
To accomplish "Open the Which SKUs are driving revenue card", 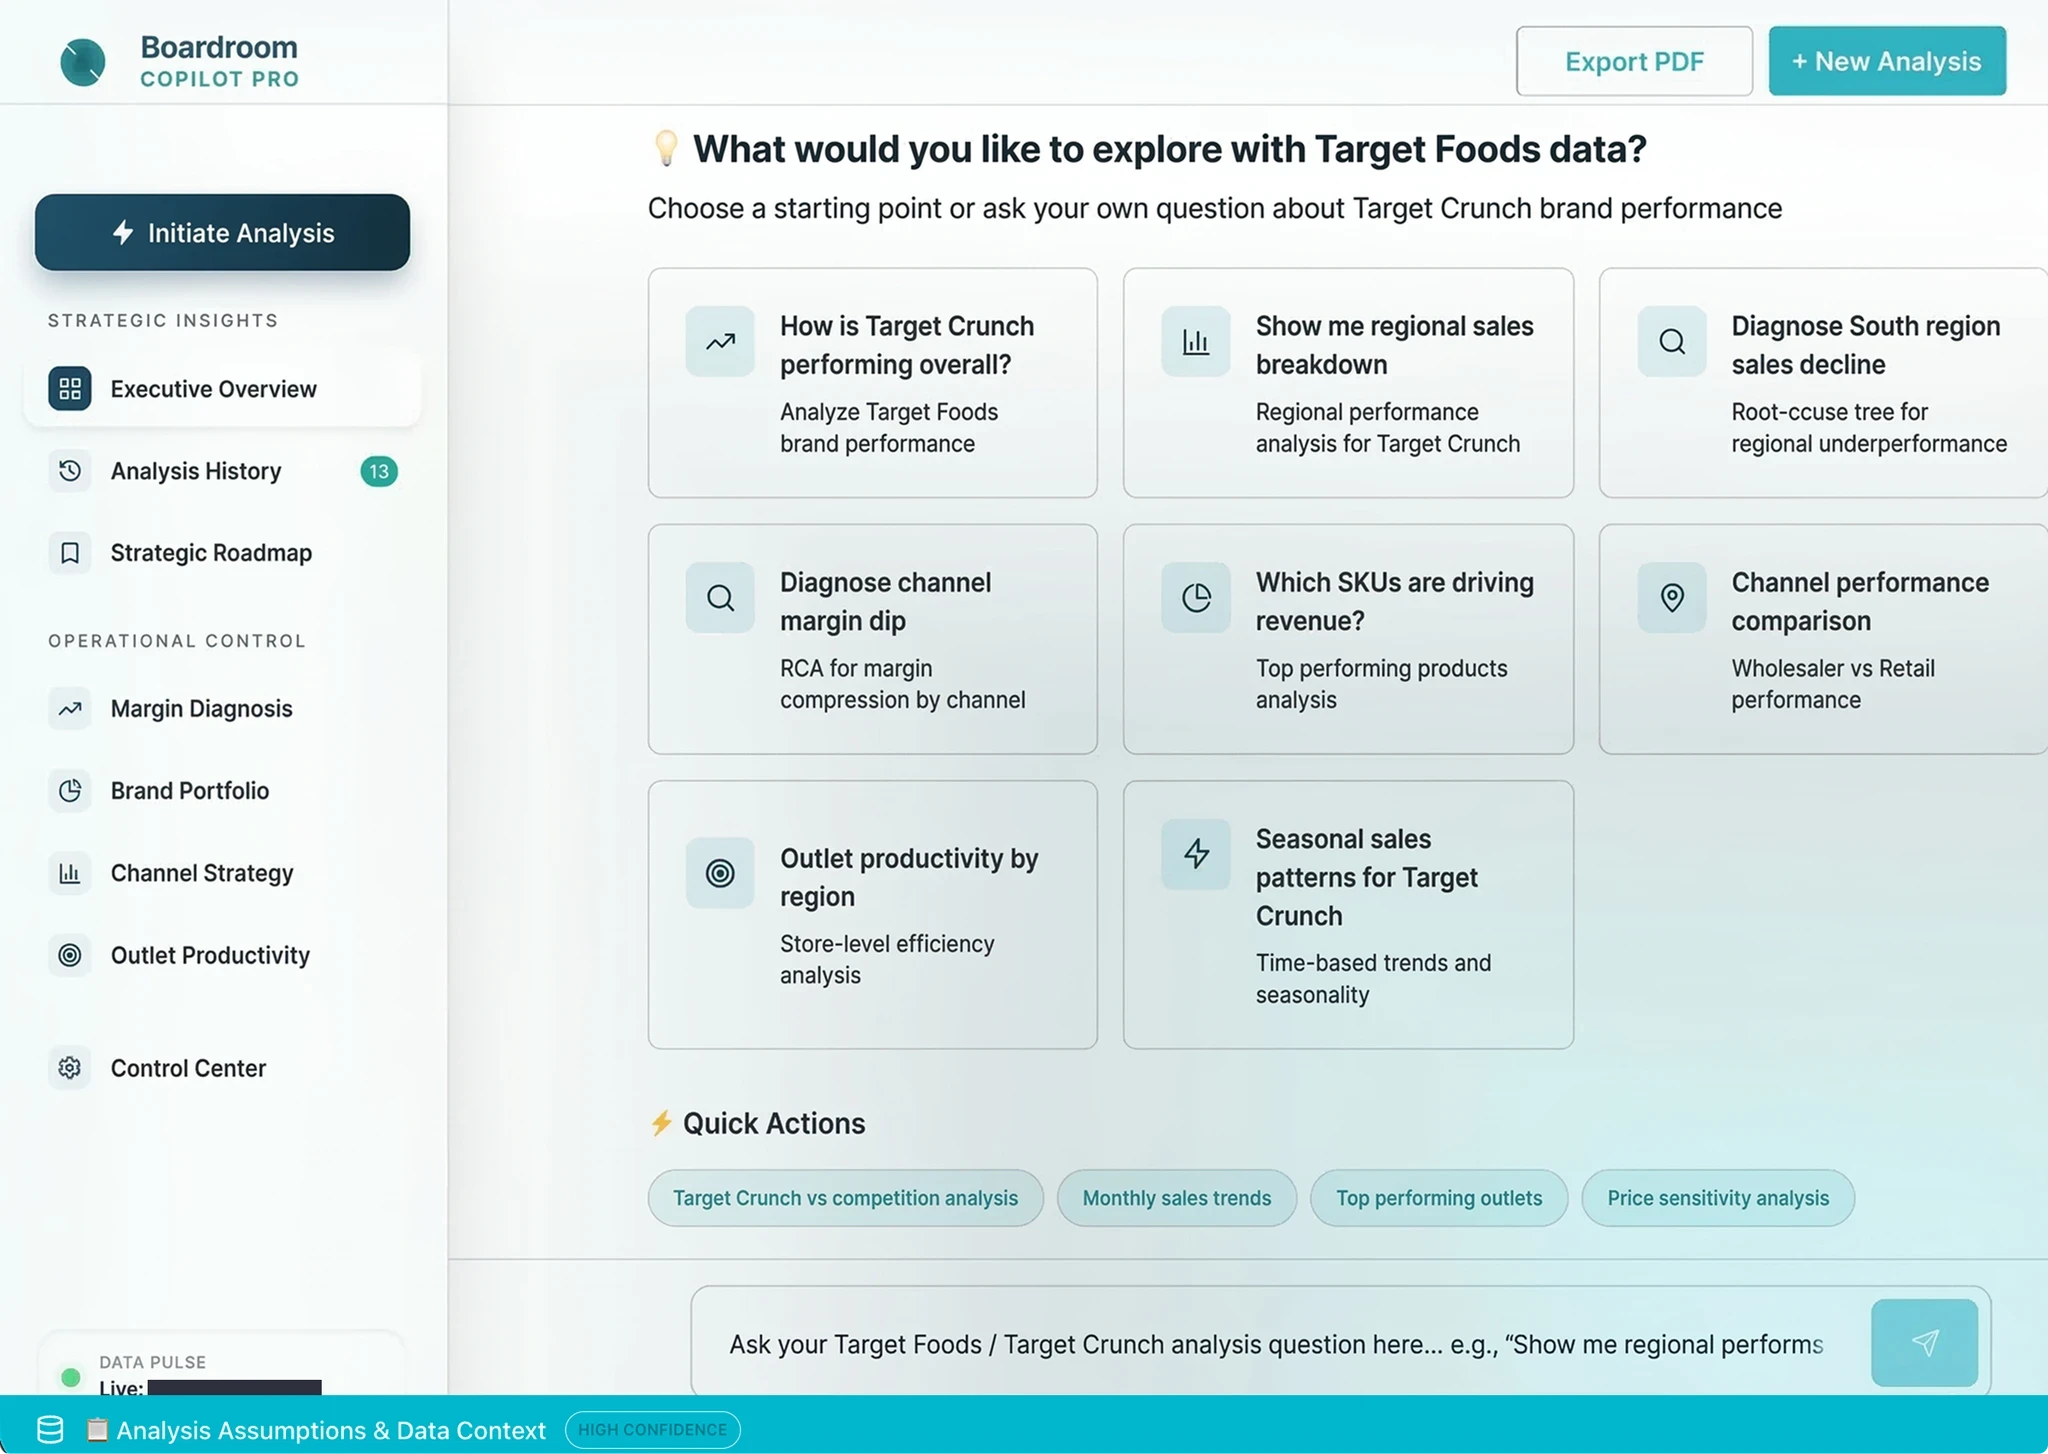I will coord(1347,639).
